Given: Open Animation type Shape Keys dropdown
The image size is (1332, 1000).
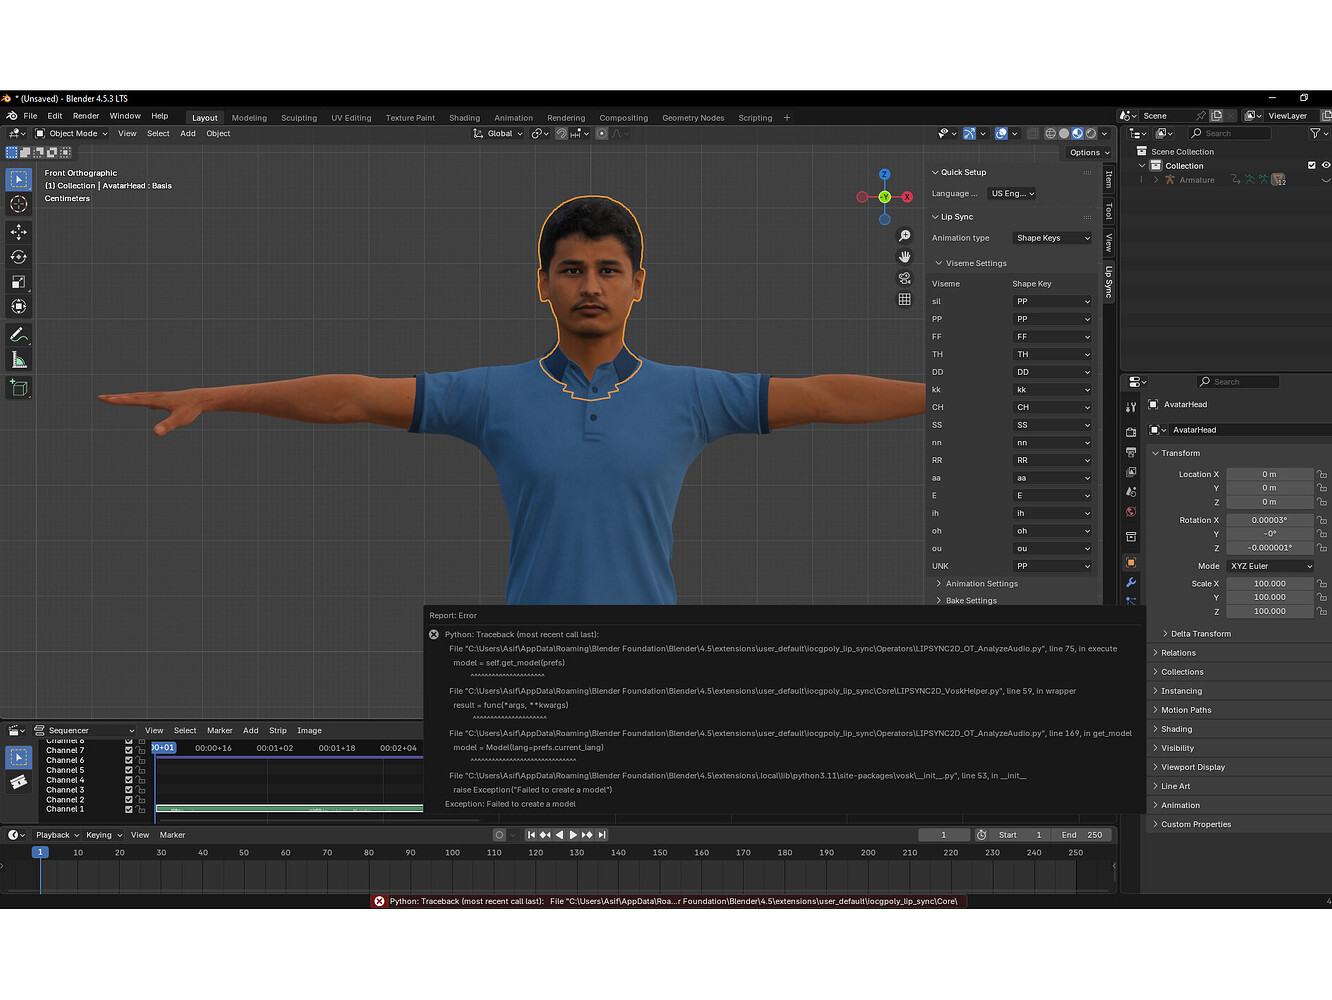Looking at the screenshot, I should coord(1053,238).
